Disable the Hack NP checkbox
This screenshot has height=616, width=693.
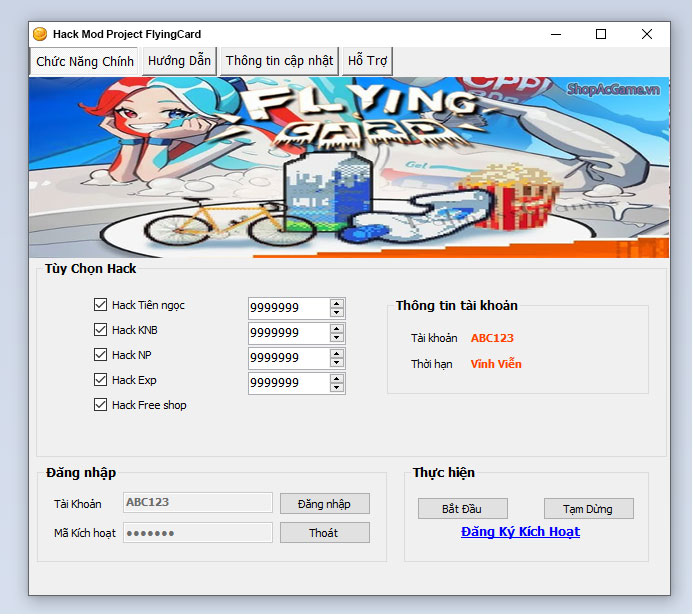[100, 354]
